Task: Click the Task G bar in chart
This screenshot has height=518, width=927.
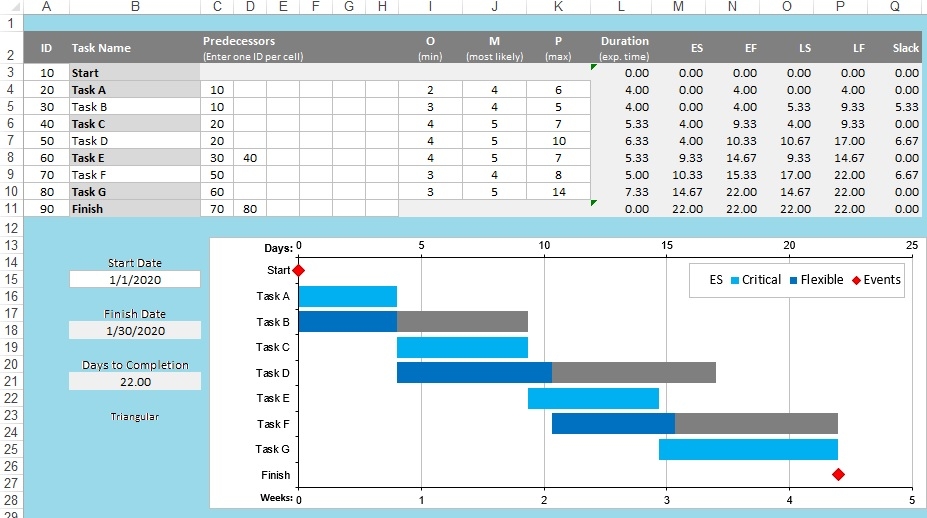Action: (748, 449)
